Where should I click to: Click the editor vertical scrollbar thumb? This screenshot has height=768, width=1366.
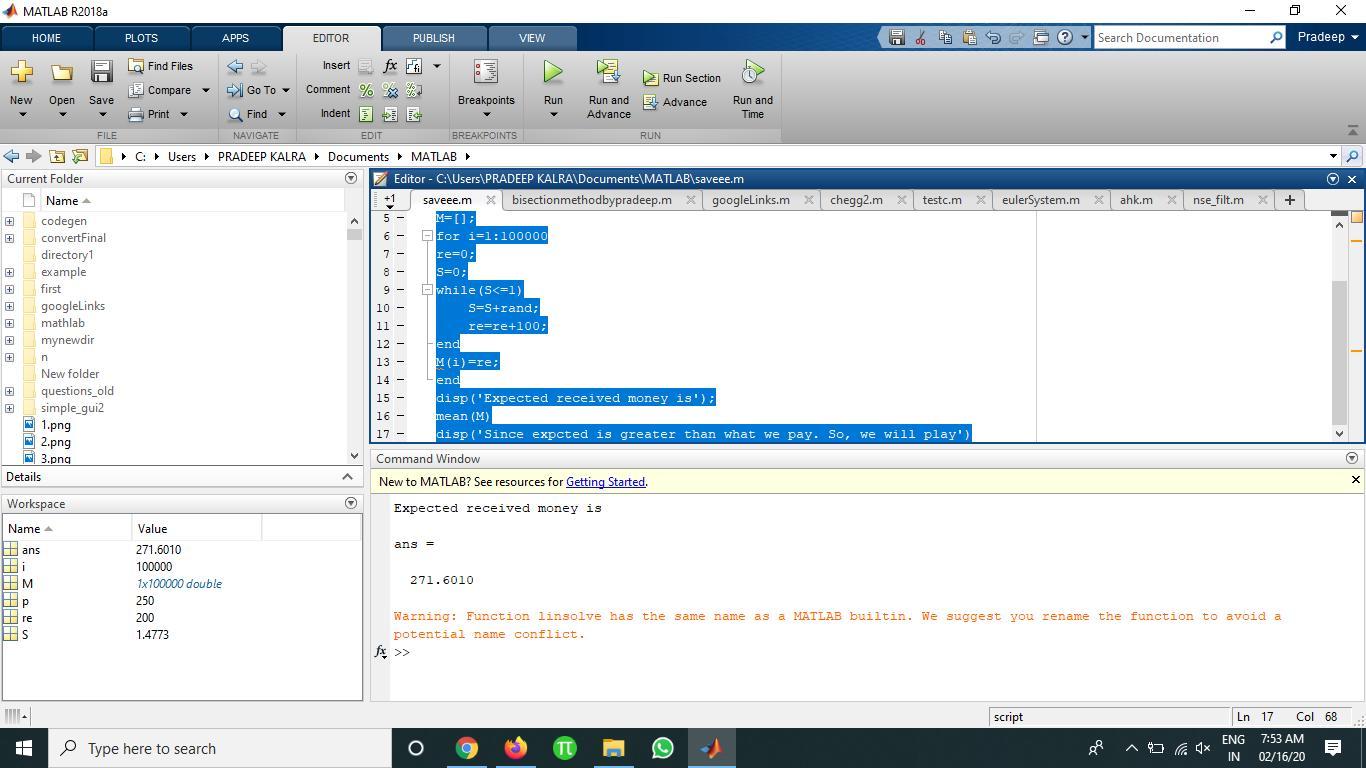pyautogui.click(x=1340, y=350)
